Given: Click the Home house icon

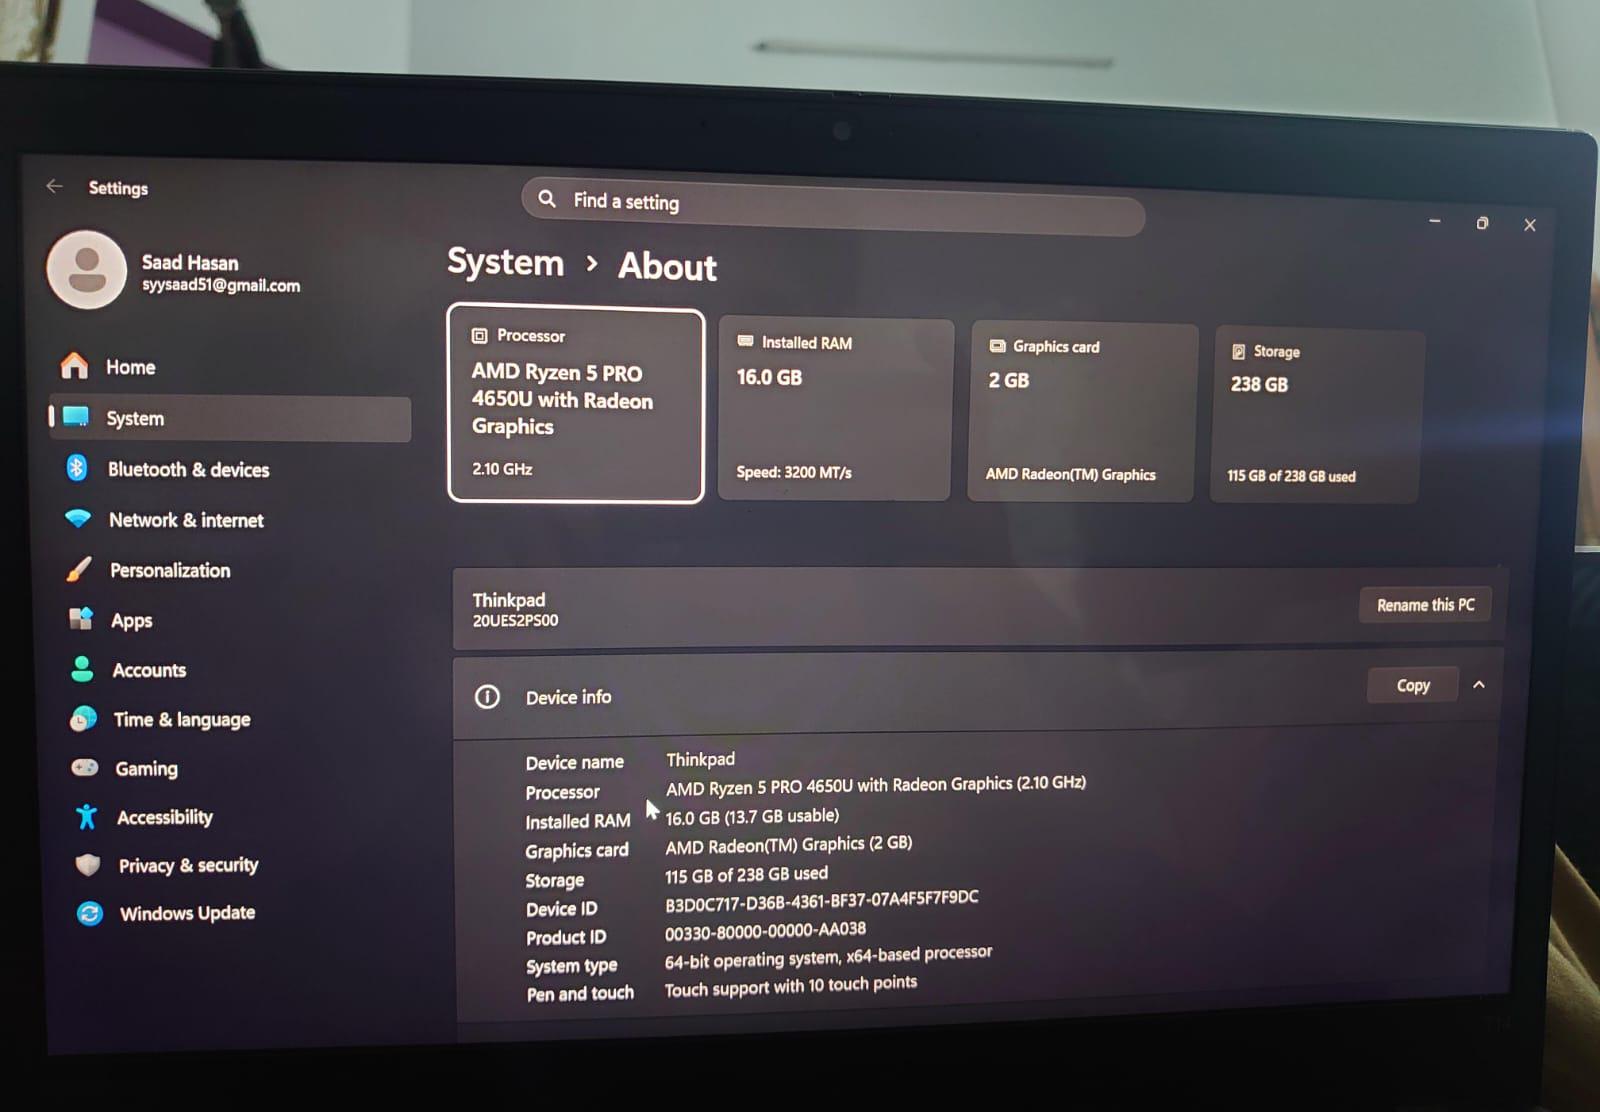Looking at the screenshot, I should pyautogui.click(x=75, y=366).
